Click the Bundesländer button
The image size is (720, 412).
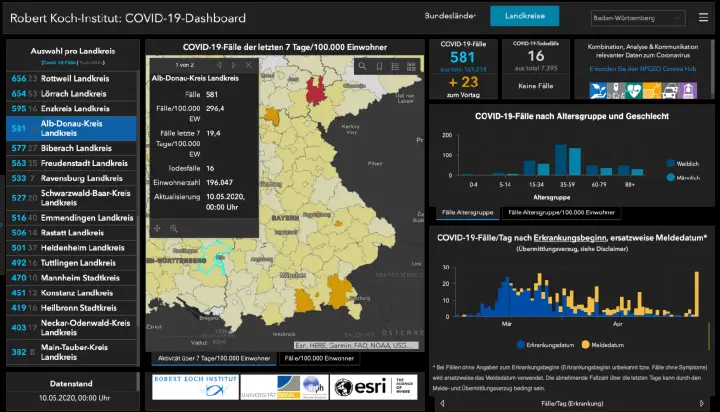point(449,17)
